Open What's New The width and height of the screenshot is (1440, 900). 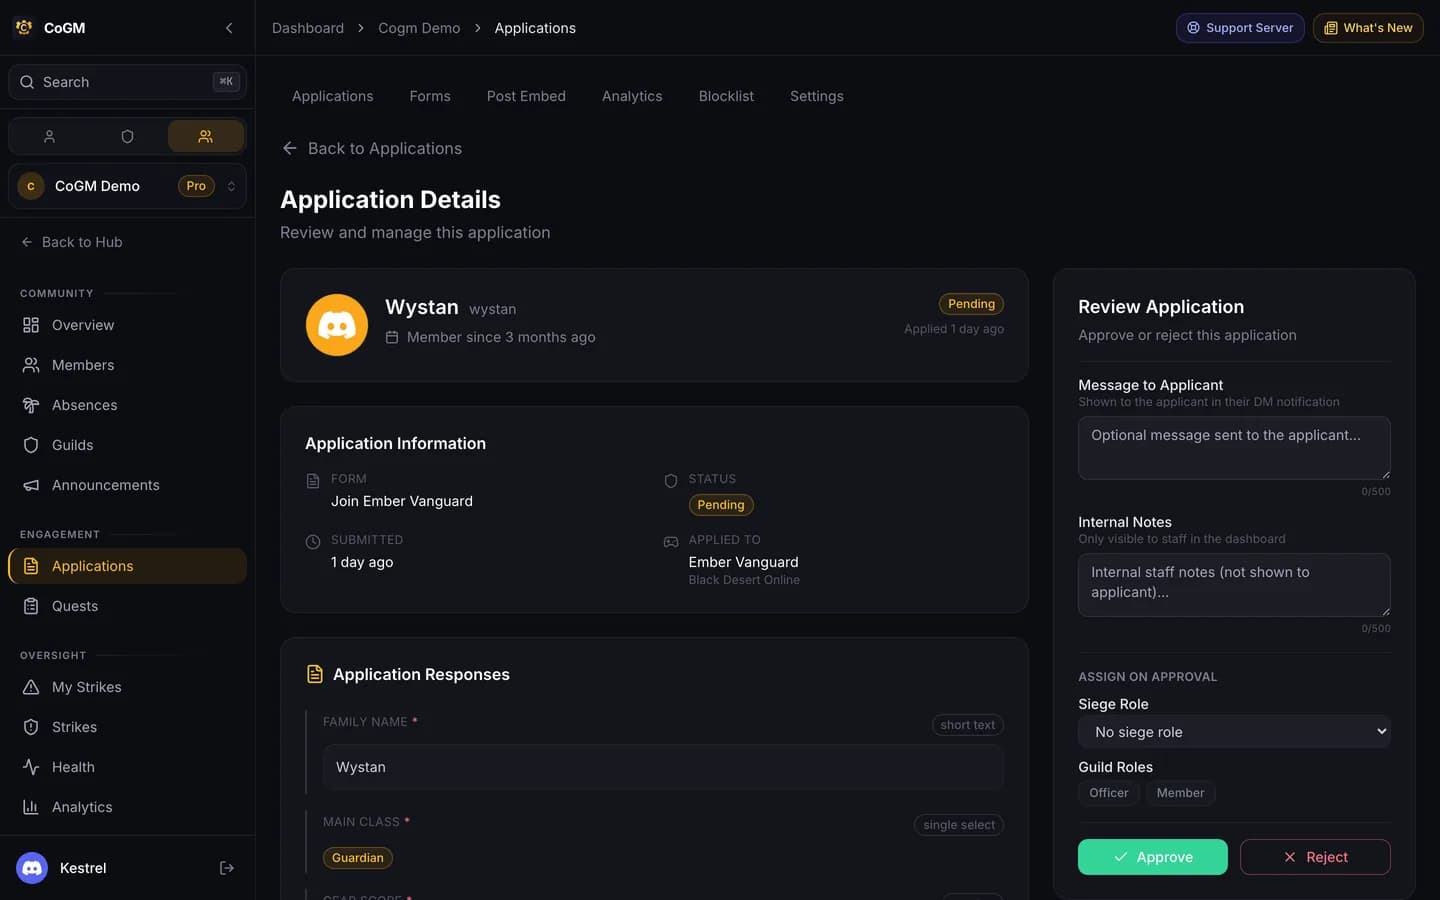1368,28
